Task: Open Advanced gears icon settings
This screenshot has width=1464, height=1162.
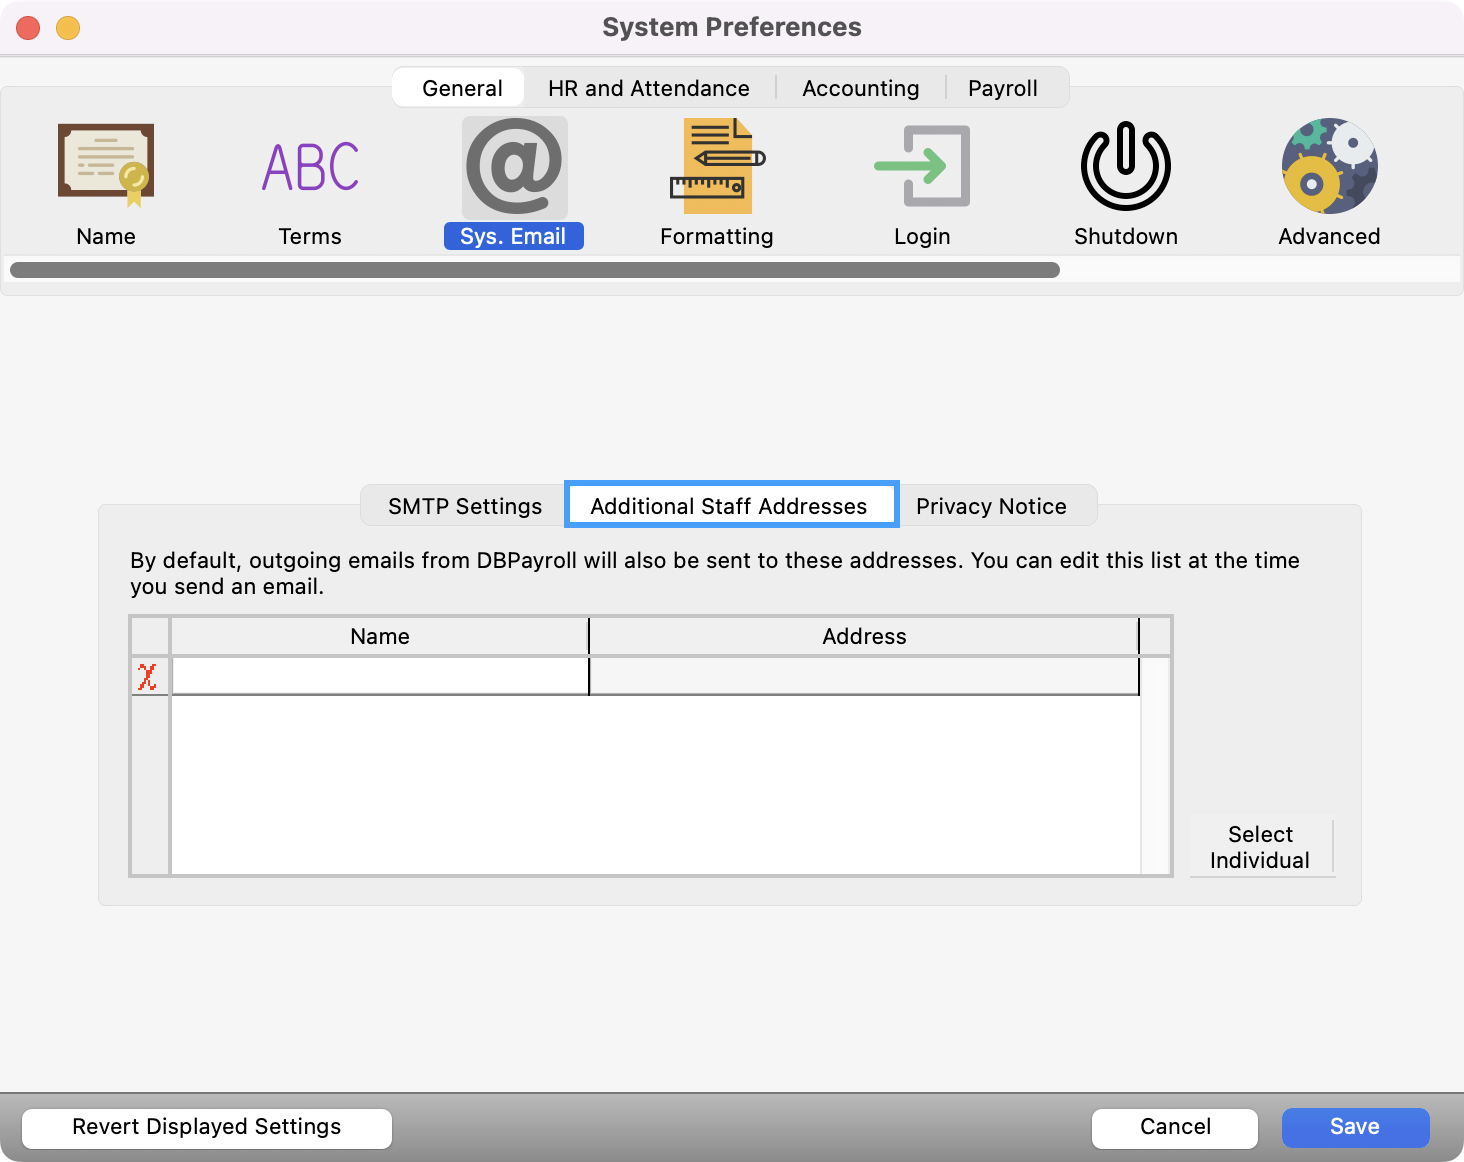Action: [x=1329, y=166]
